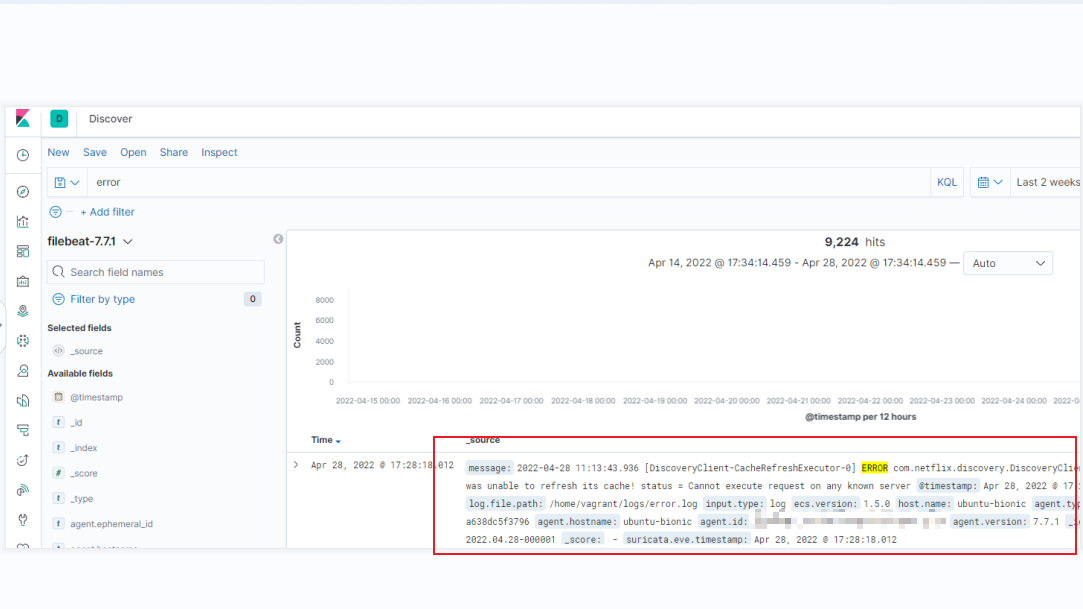Open the calendar quick date menu
Screen dimensions: 1083x609
pyautogui.click(x=989, y=182)
